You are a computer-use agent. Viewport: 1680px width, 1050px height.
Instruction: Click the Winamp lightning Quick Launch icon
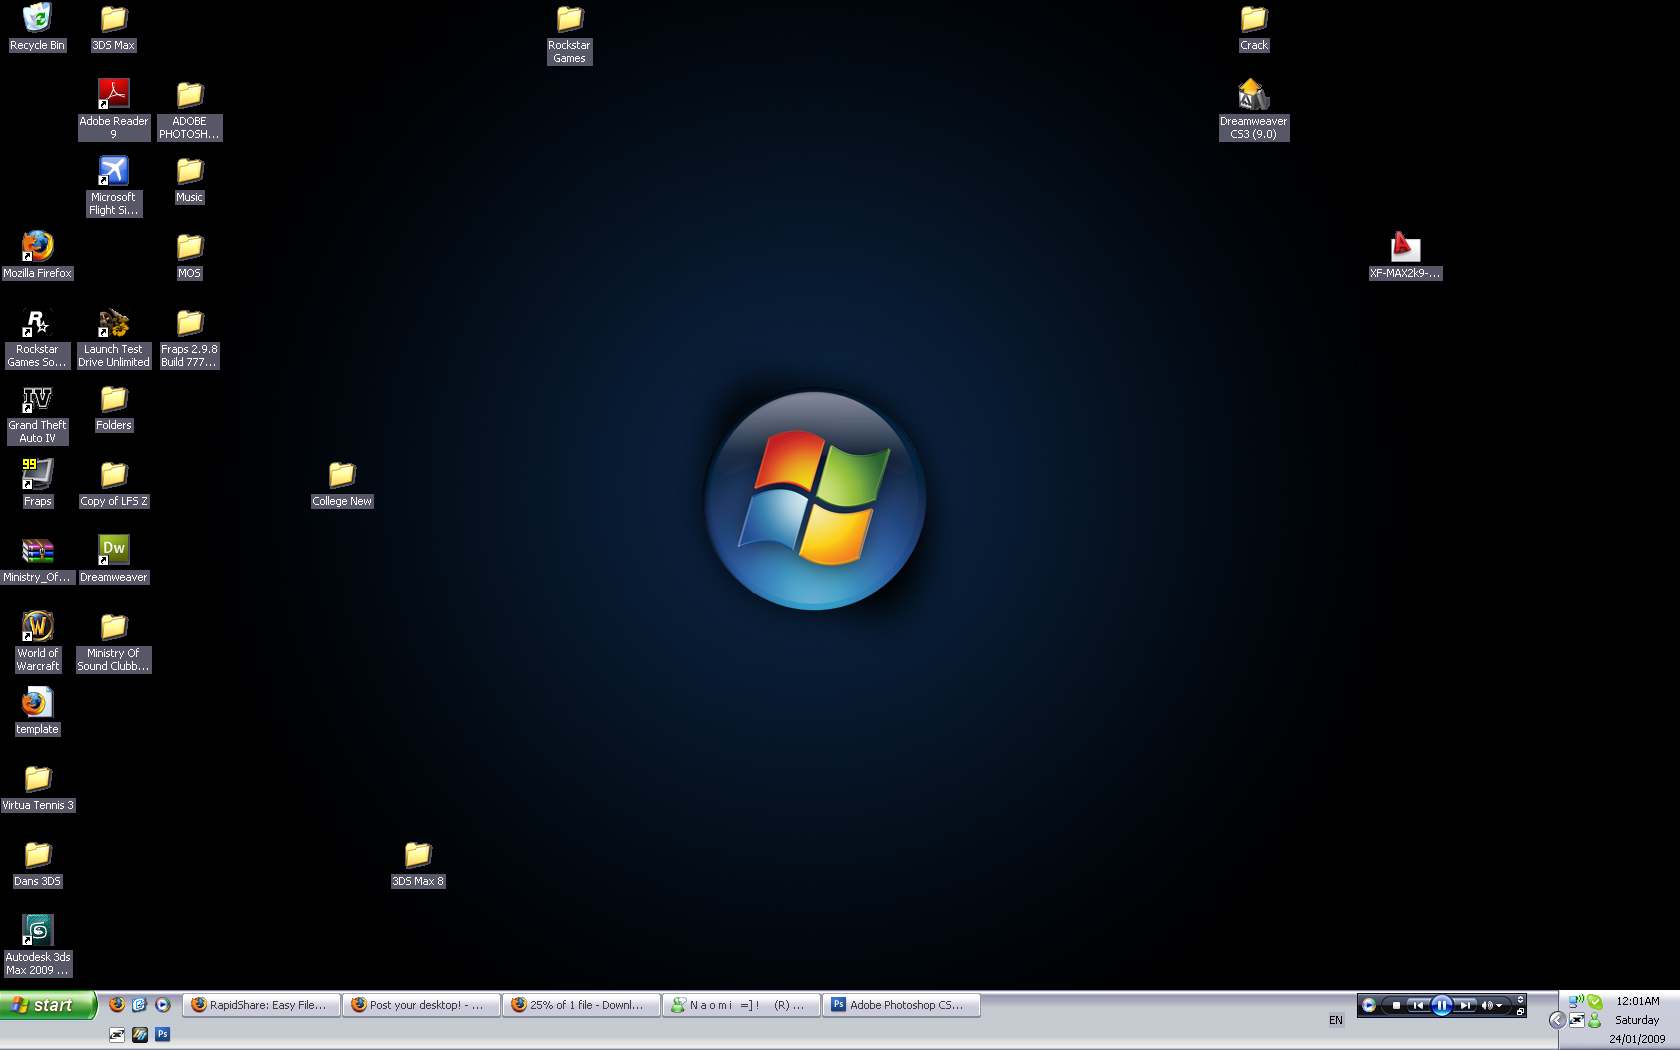click(140, 1034)
